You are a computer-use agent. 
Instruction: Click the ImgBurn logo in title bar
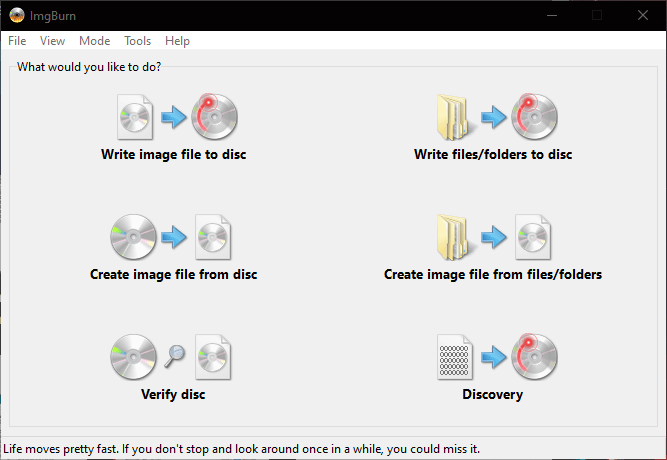coord(17,15)
